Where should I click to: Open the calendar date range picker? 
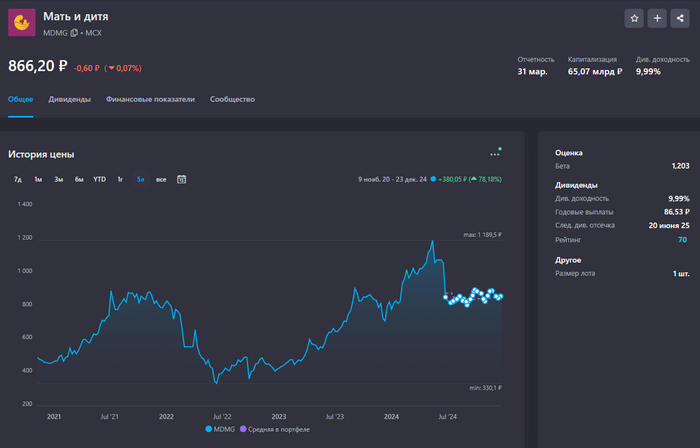pos(181,179)
